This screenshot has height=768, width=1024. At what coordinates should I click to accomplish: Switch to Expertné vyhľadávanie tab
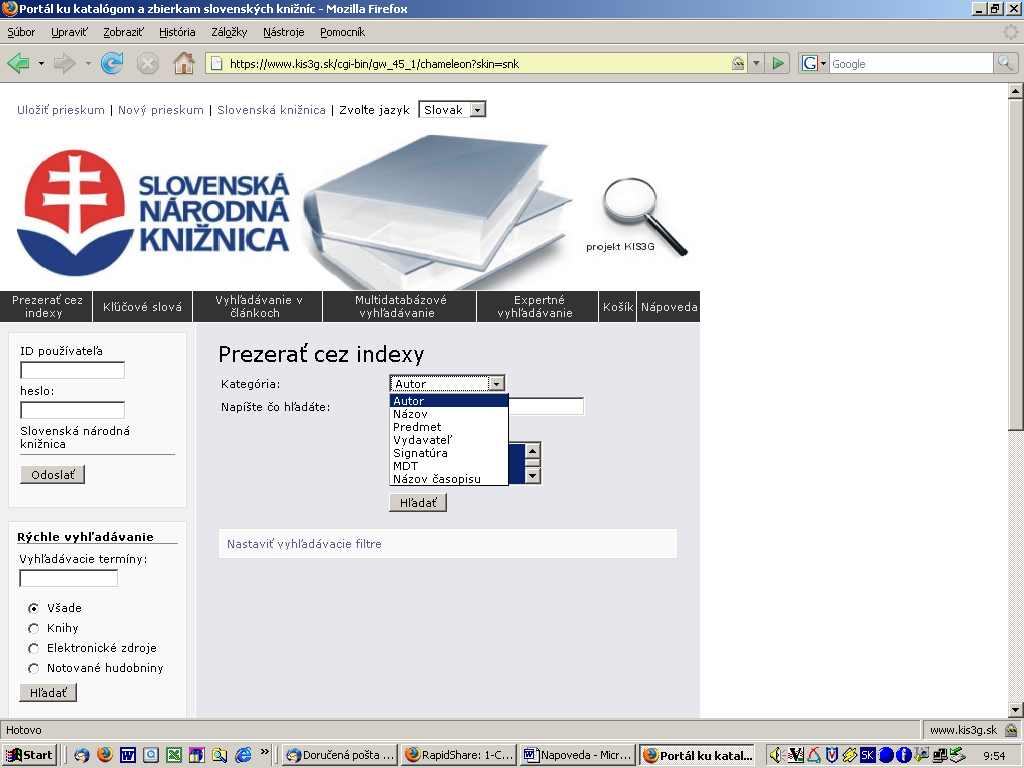pyautogui.click(x=538, y=306)
